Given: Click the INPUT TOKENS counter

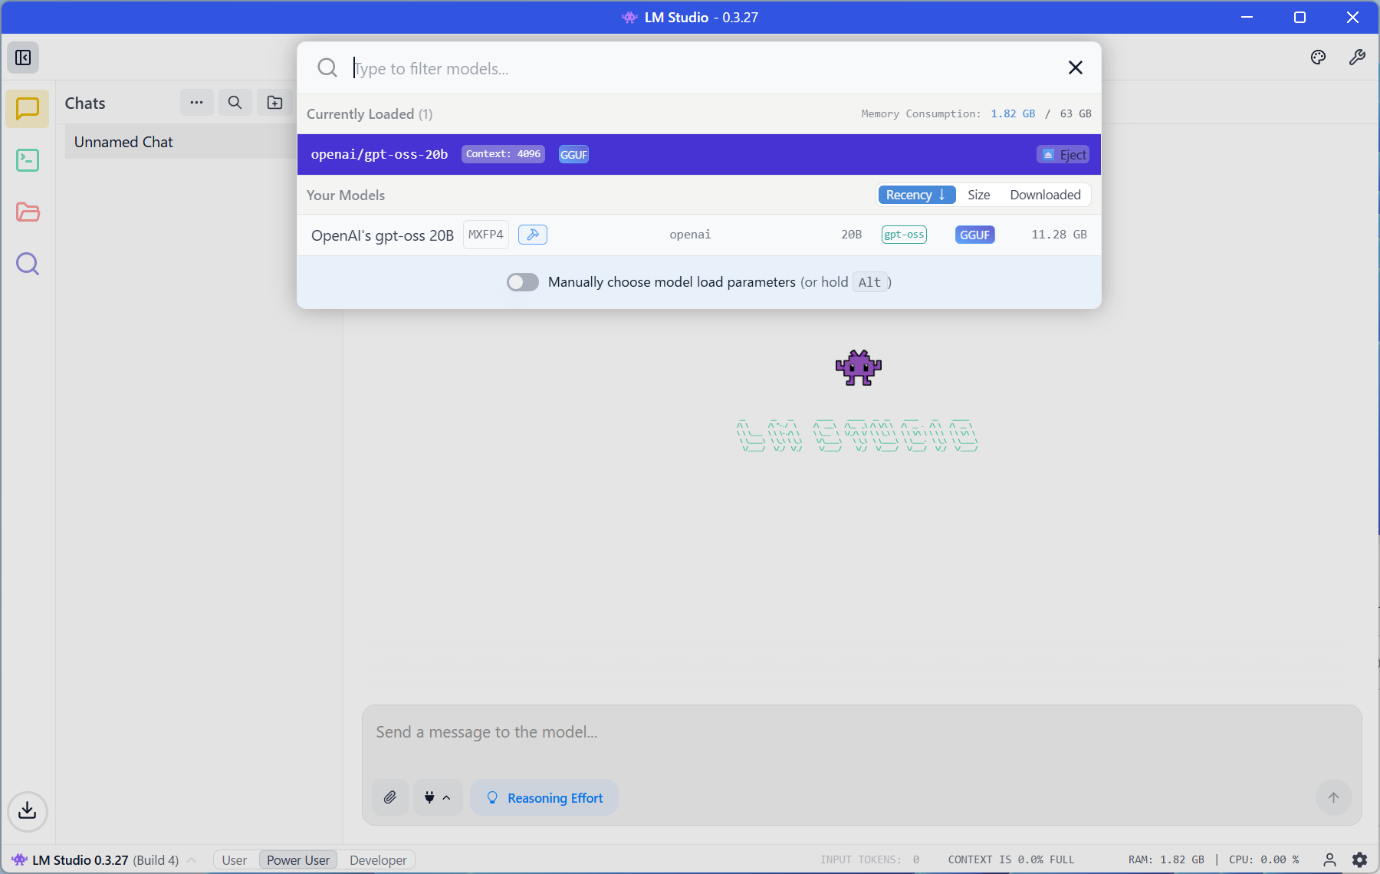Looking at the screenshot, I should point(870,860).
